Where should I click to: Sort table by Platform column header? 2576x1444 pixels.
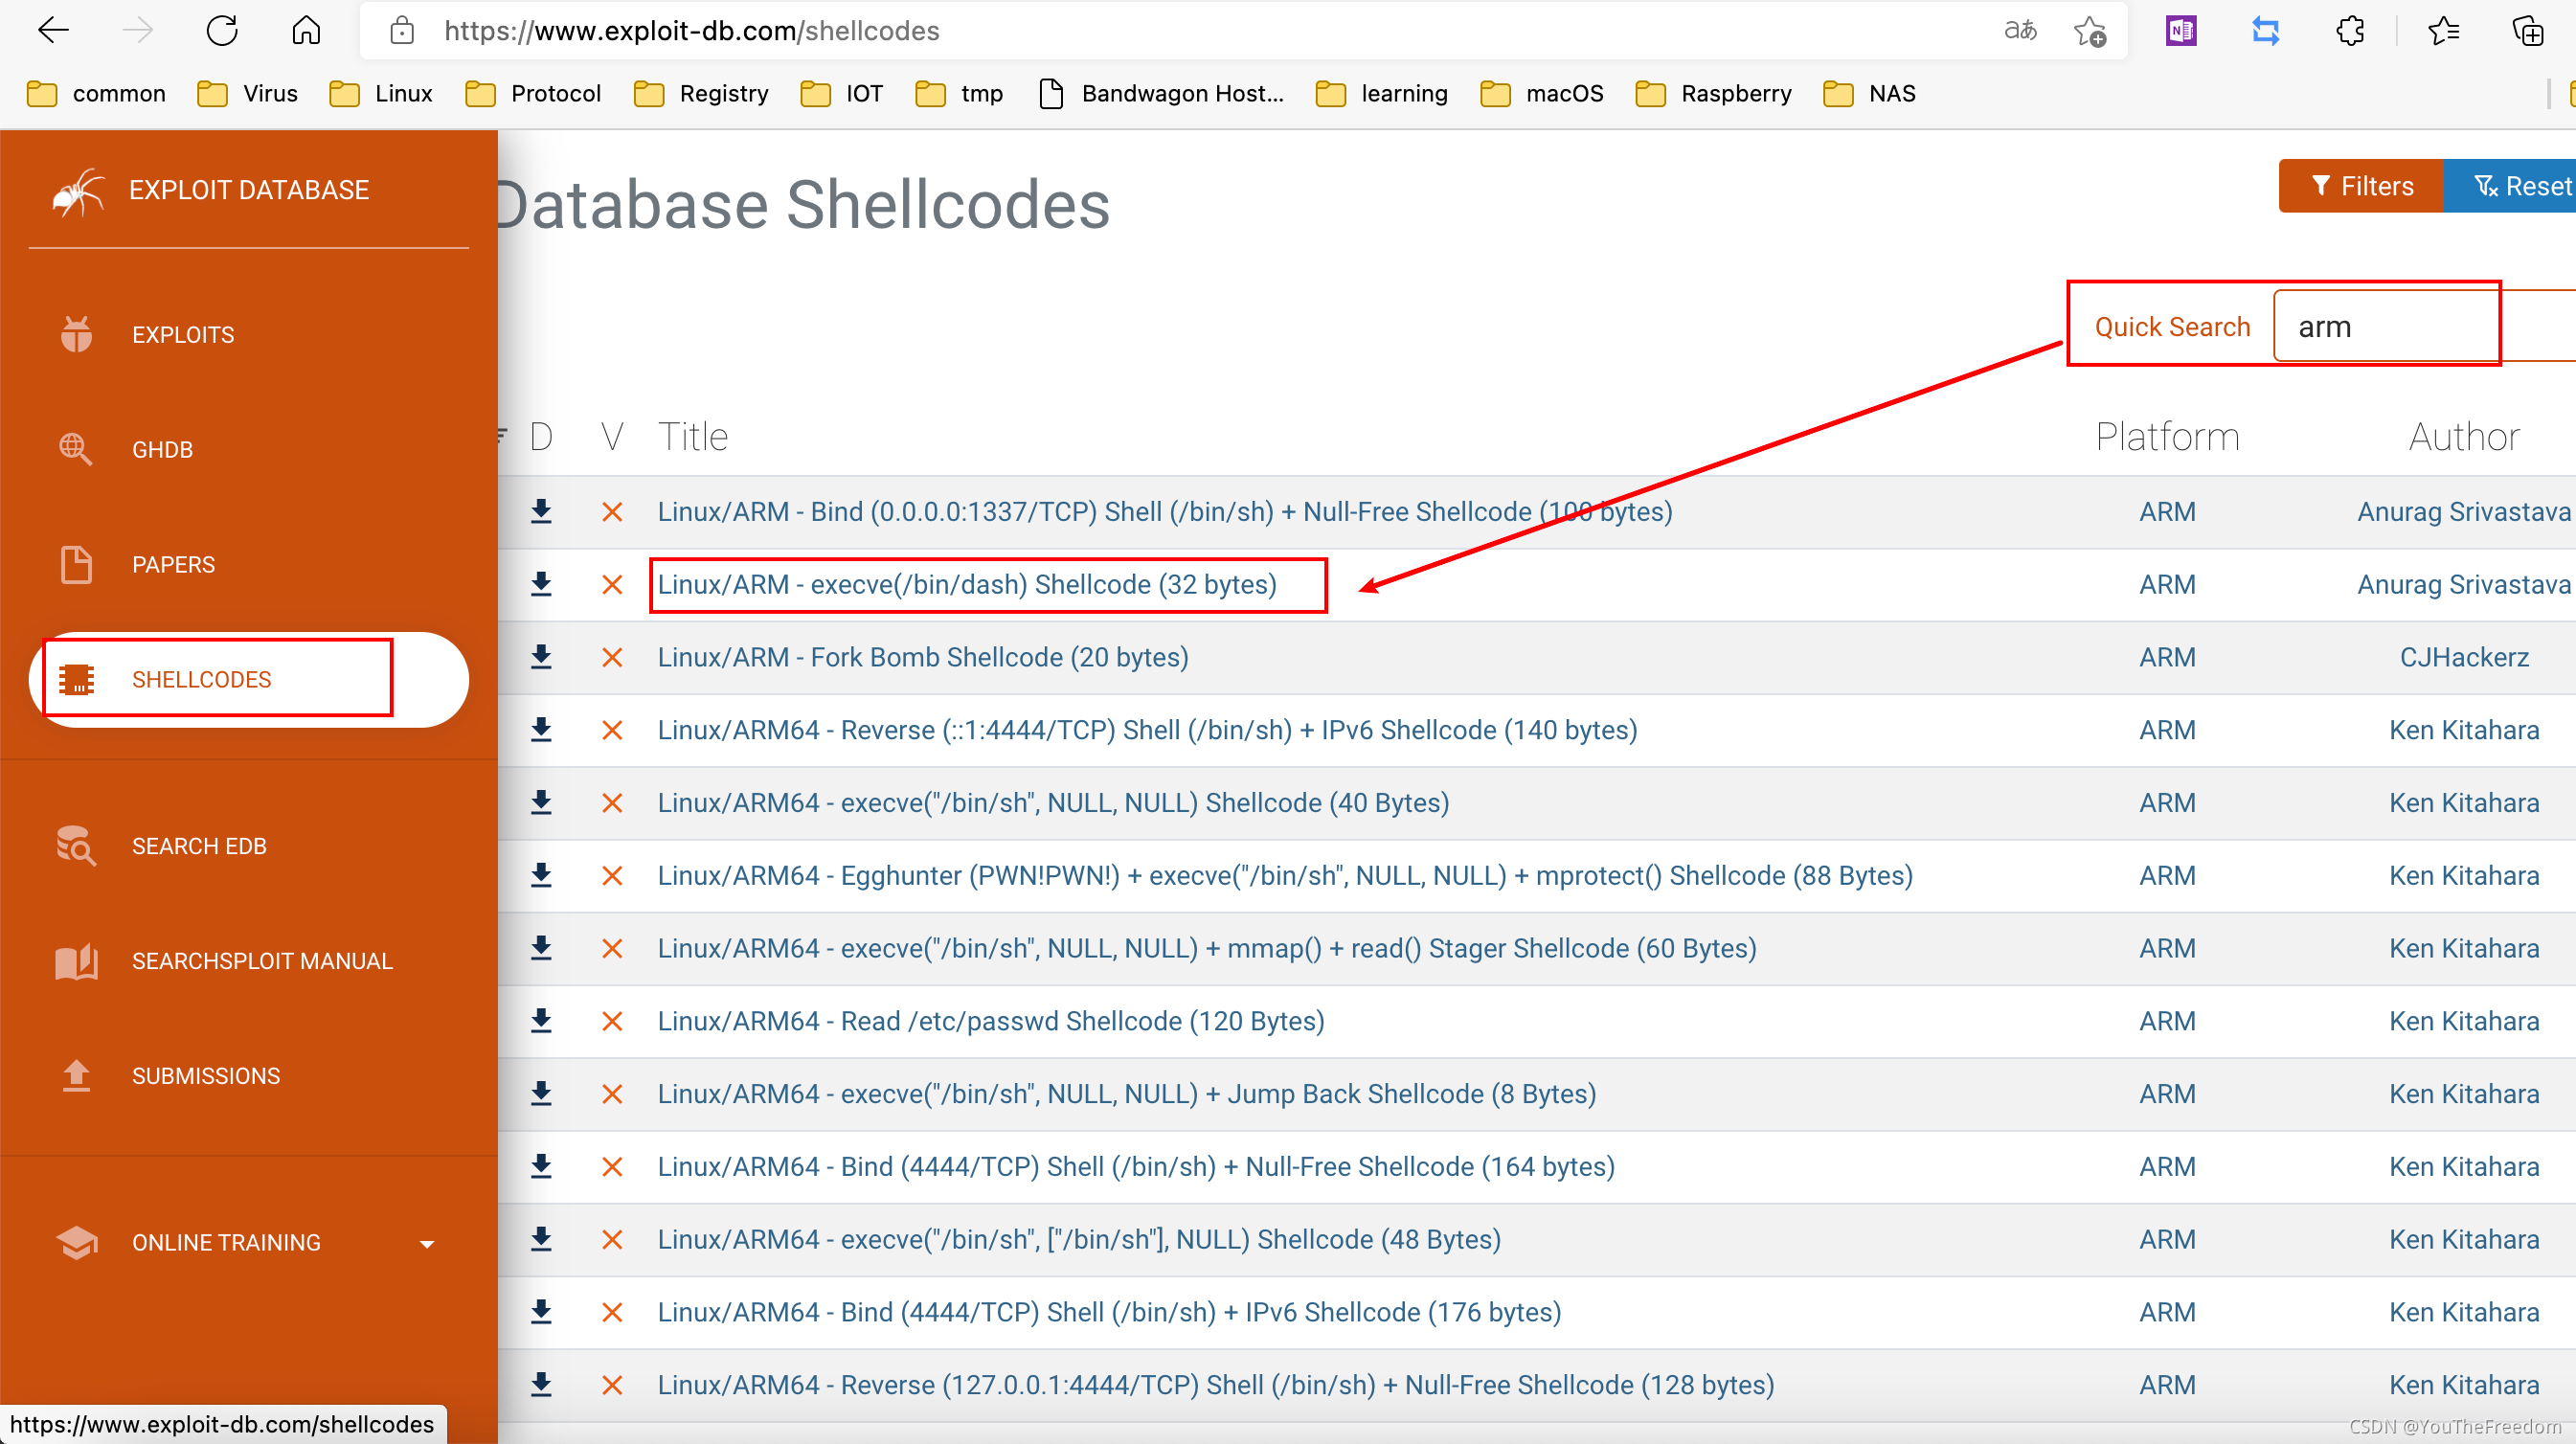click(x=2166, y=437)
